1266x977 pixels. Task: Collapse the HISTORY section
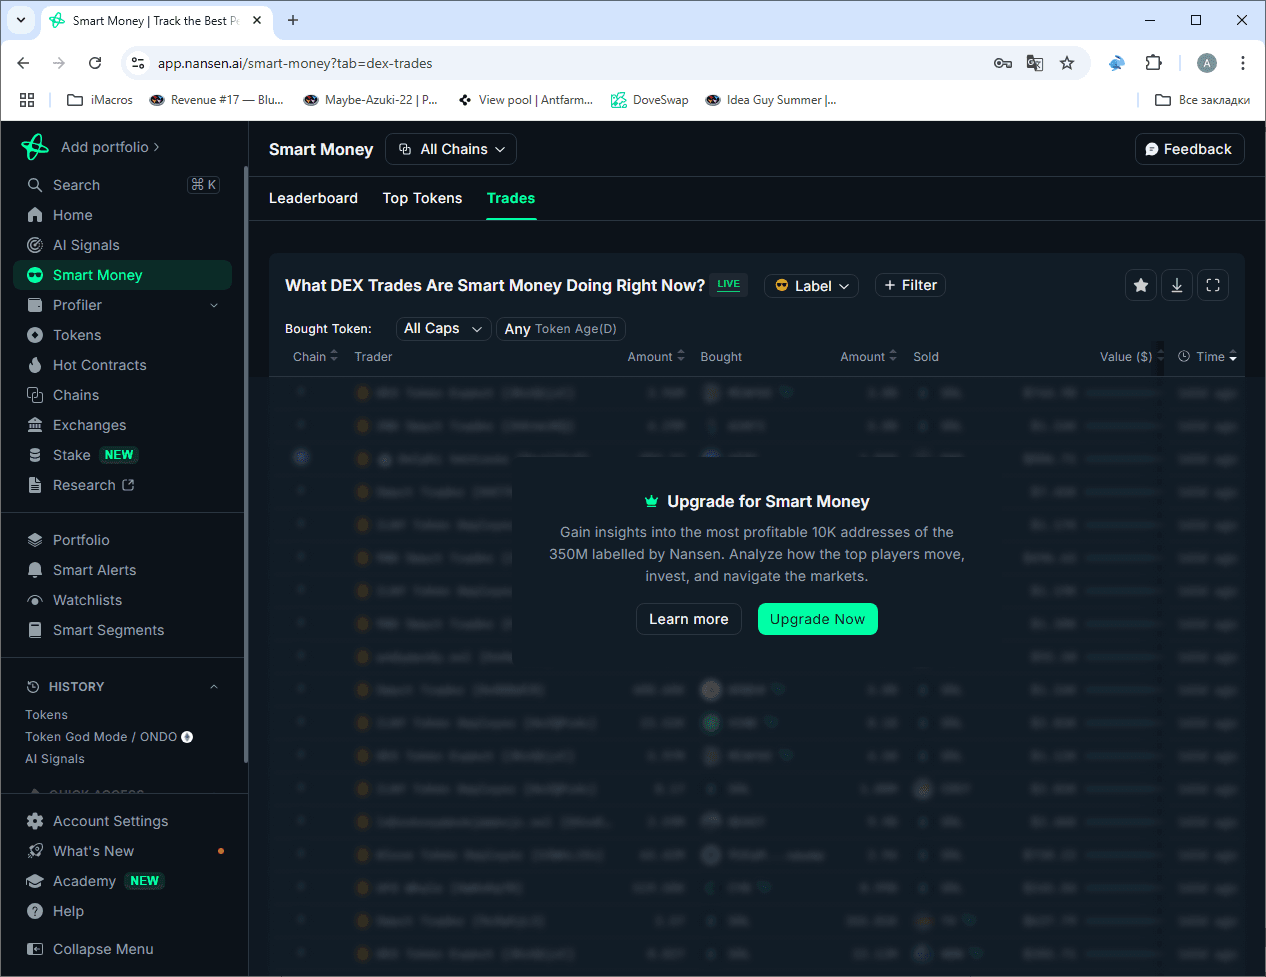[x=214, y=687]
